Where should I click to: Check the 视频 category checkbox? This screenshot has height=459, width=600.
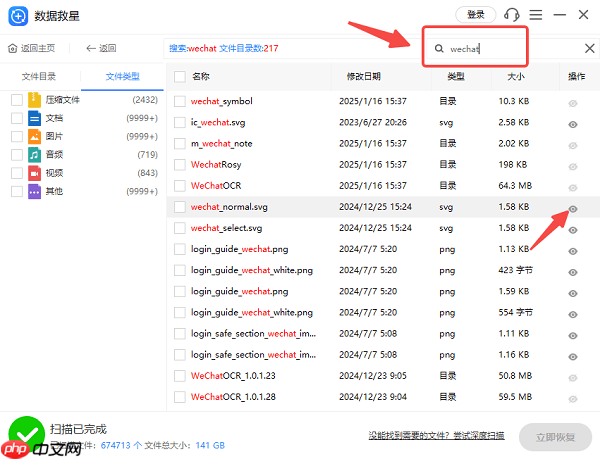coord(17,173)
